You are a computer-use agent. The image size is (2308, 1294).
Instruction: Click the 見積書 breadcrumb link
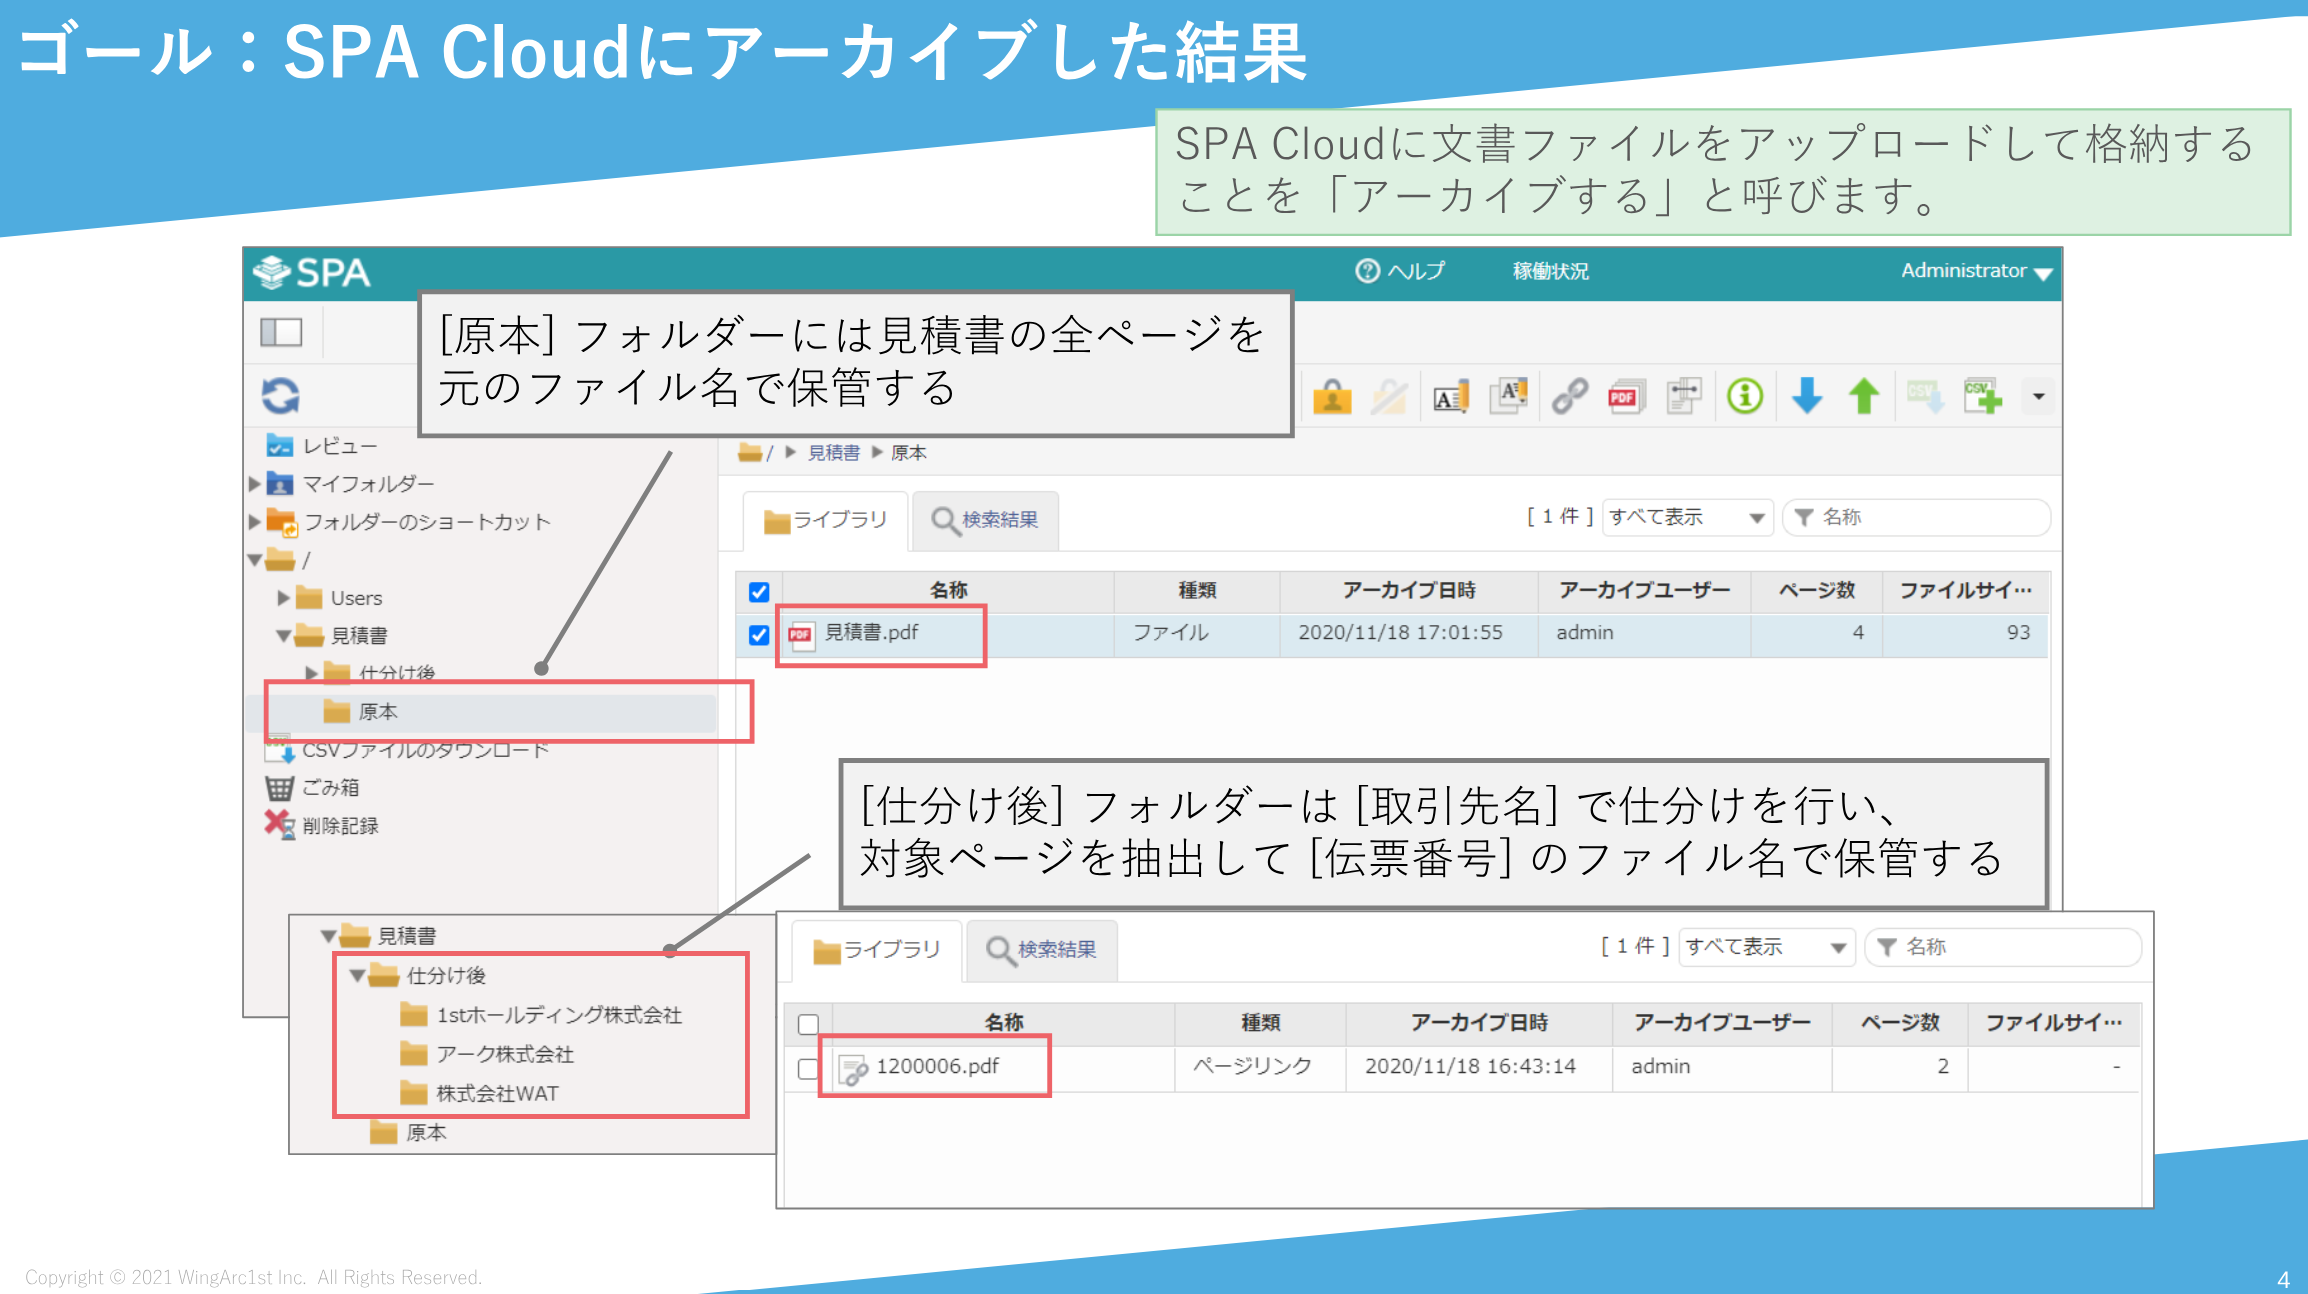coord(833,453)
